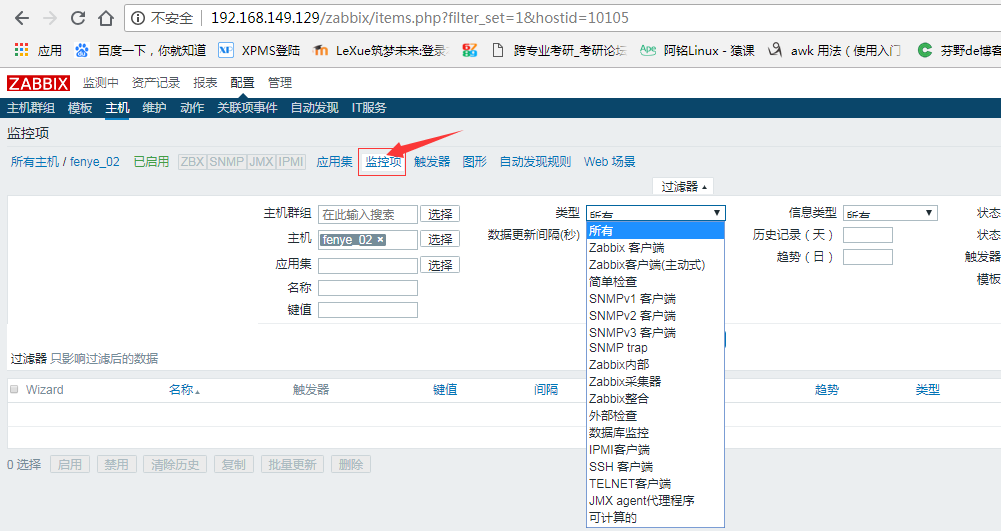This screenshot has height=531, width=1001.
Task: Click the 所有主机 breadcrumb link
Action: [x=34, y=161]
